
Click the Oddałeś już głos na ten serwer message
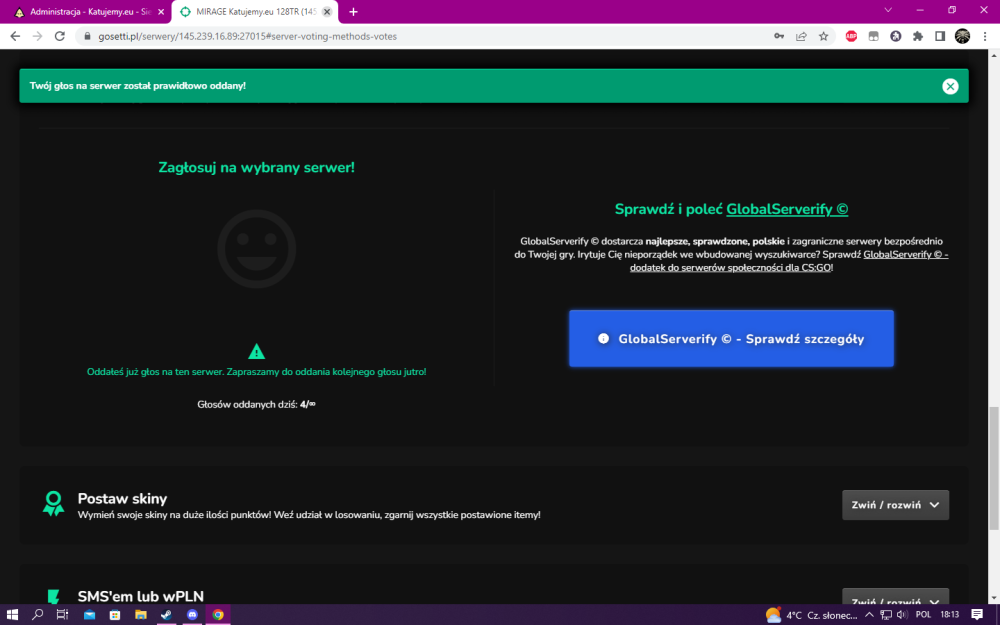(x=256, y=372)
